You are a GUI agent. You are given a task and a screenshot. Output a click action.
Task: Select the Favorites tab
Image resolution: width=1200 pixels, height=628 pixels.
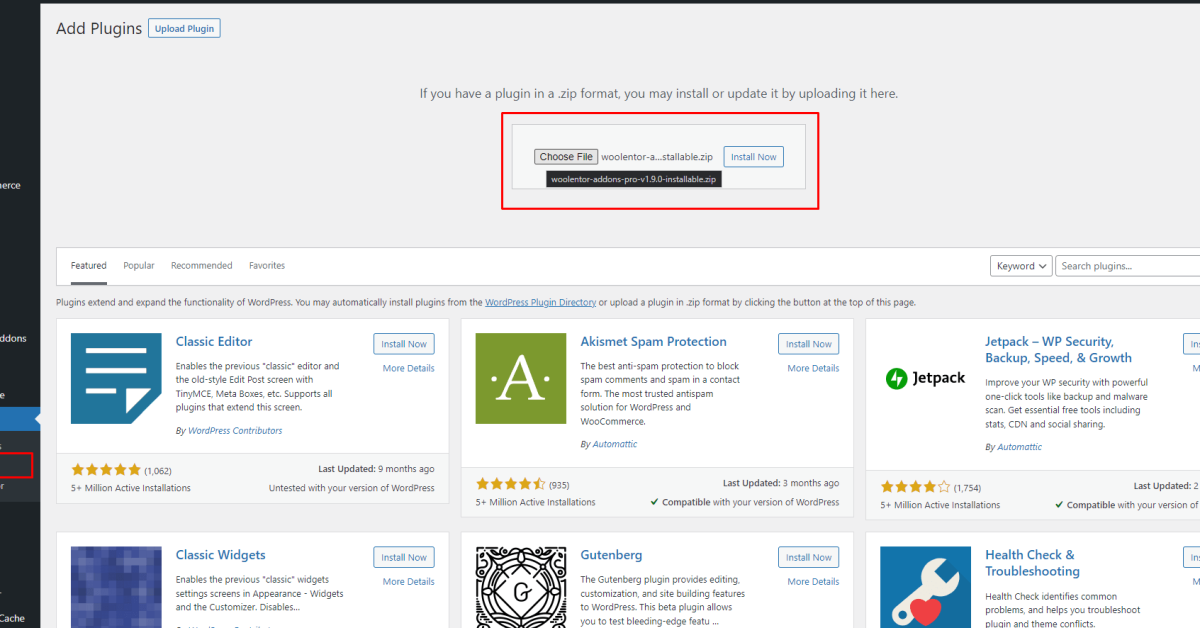point(267,265)
